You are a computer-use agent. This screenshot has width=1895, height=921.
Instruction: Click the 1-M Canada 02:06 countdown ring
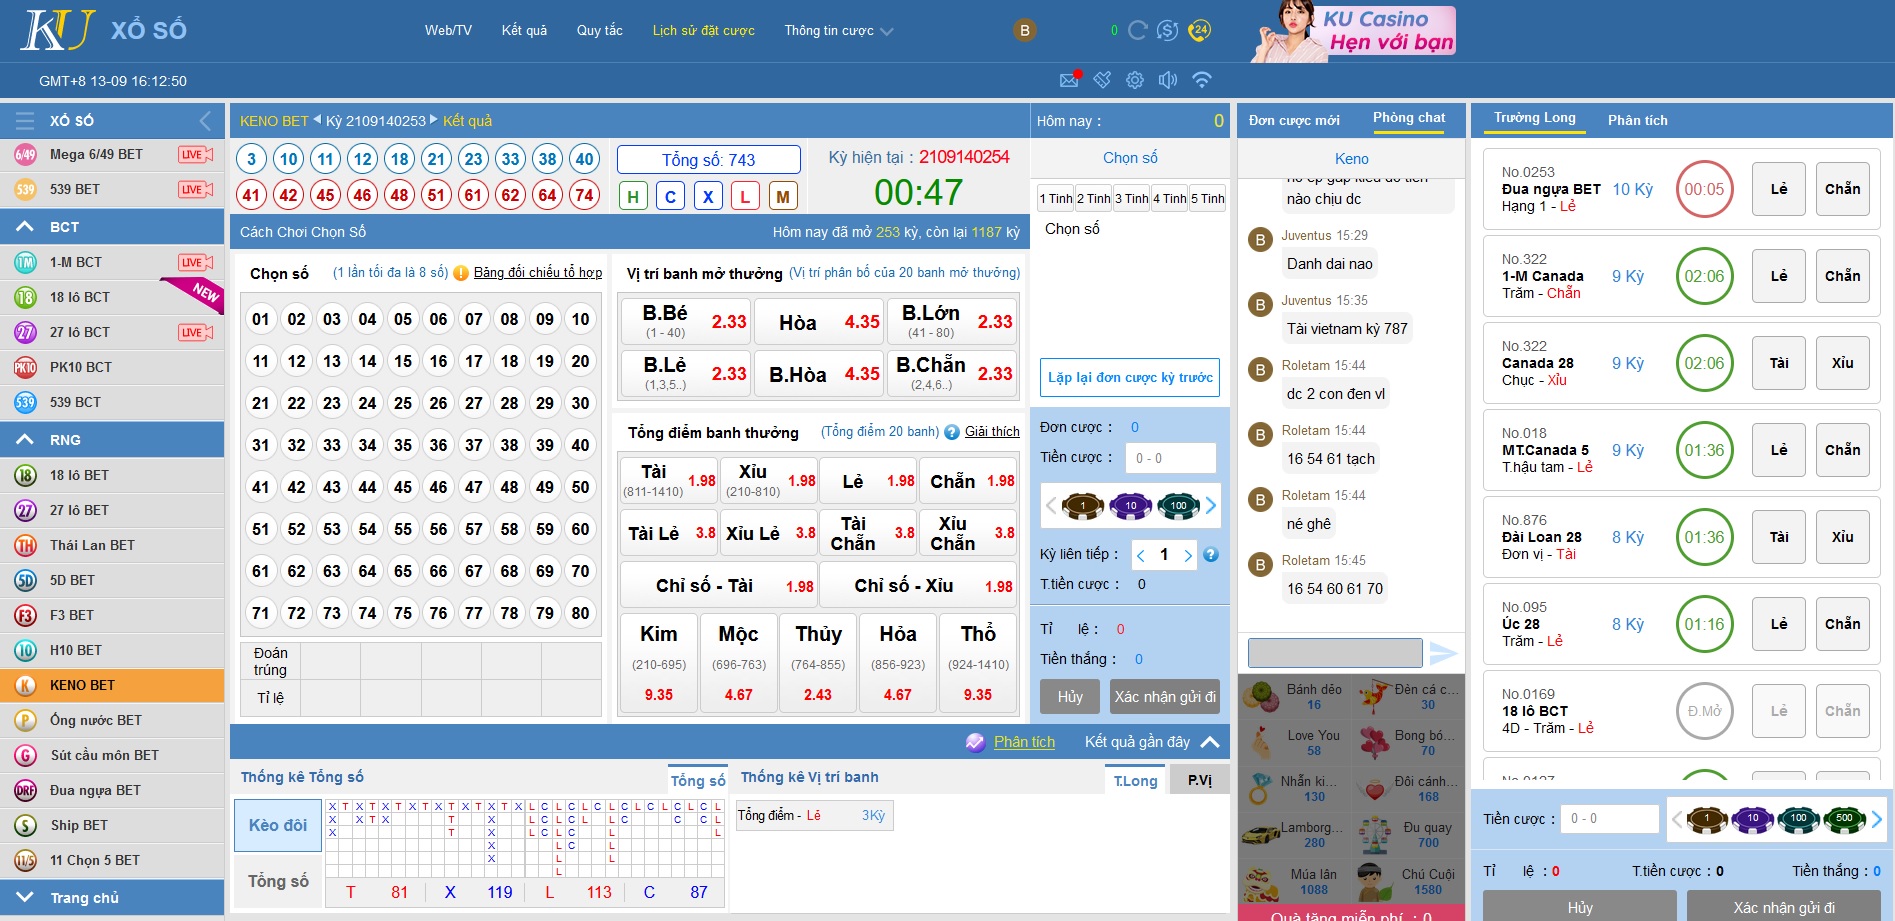point(1704,276)
